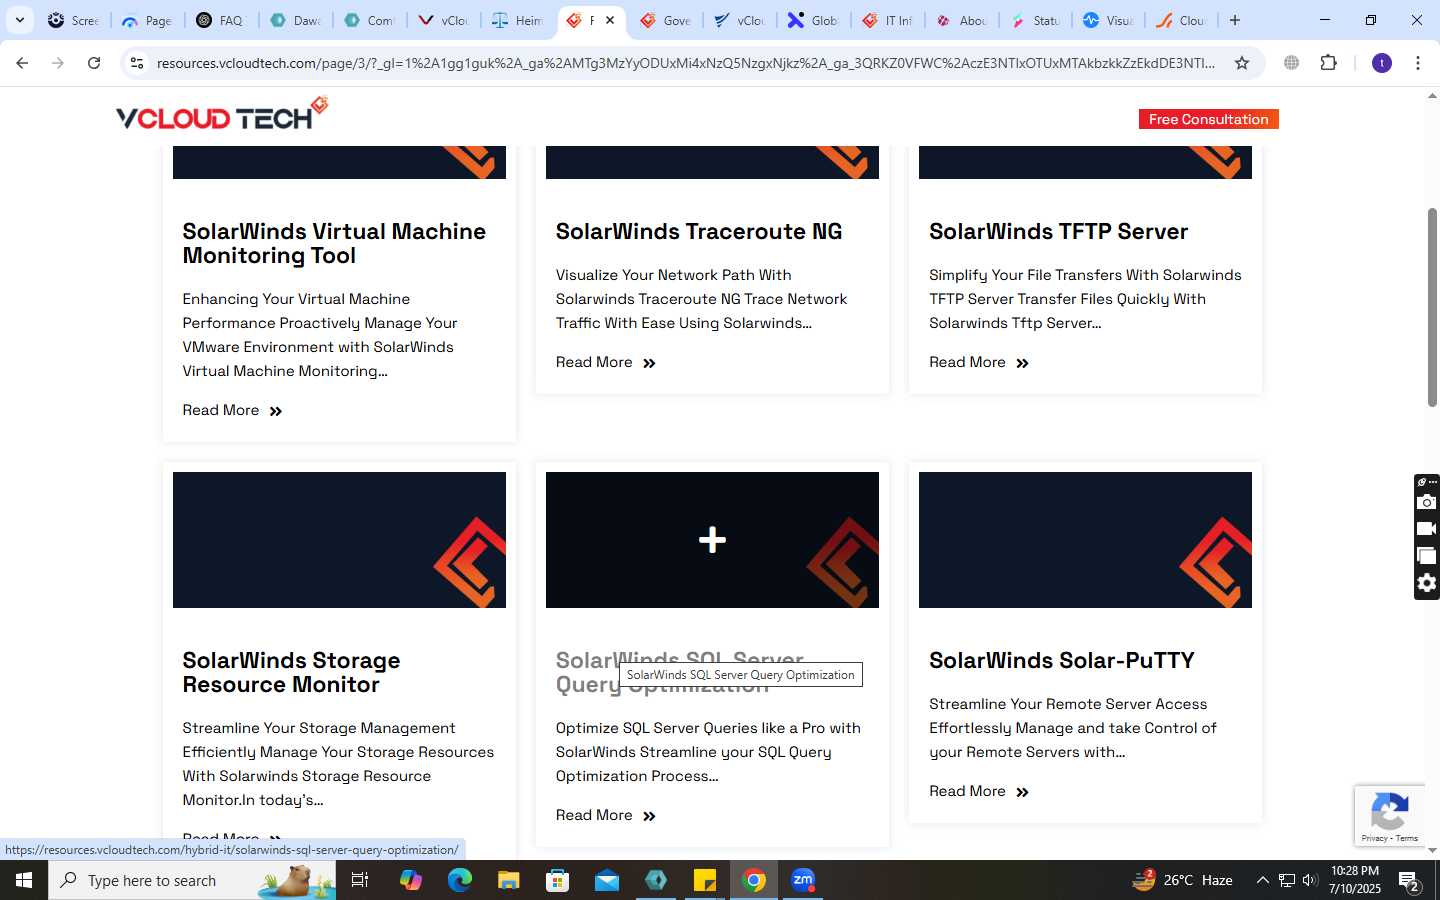View site information icon in address bar
The width and height of the screenshot is (1440, 900).
click(137, 63)
